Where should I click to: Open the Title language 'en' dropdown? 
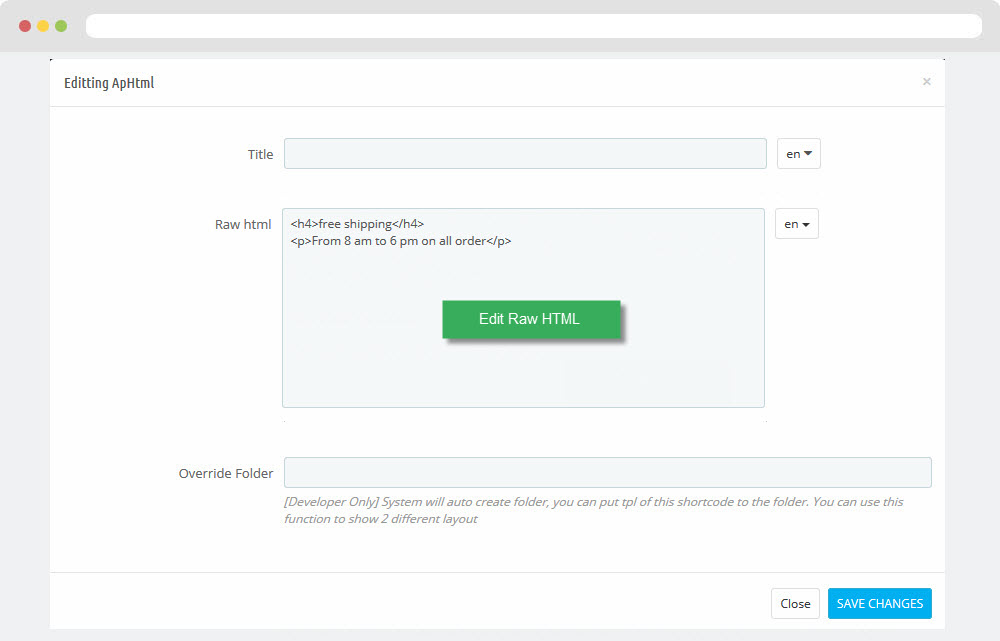[798, 154]
